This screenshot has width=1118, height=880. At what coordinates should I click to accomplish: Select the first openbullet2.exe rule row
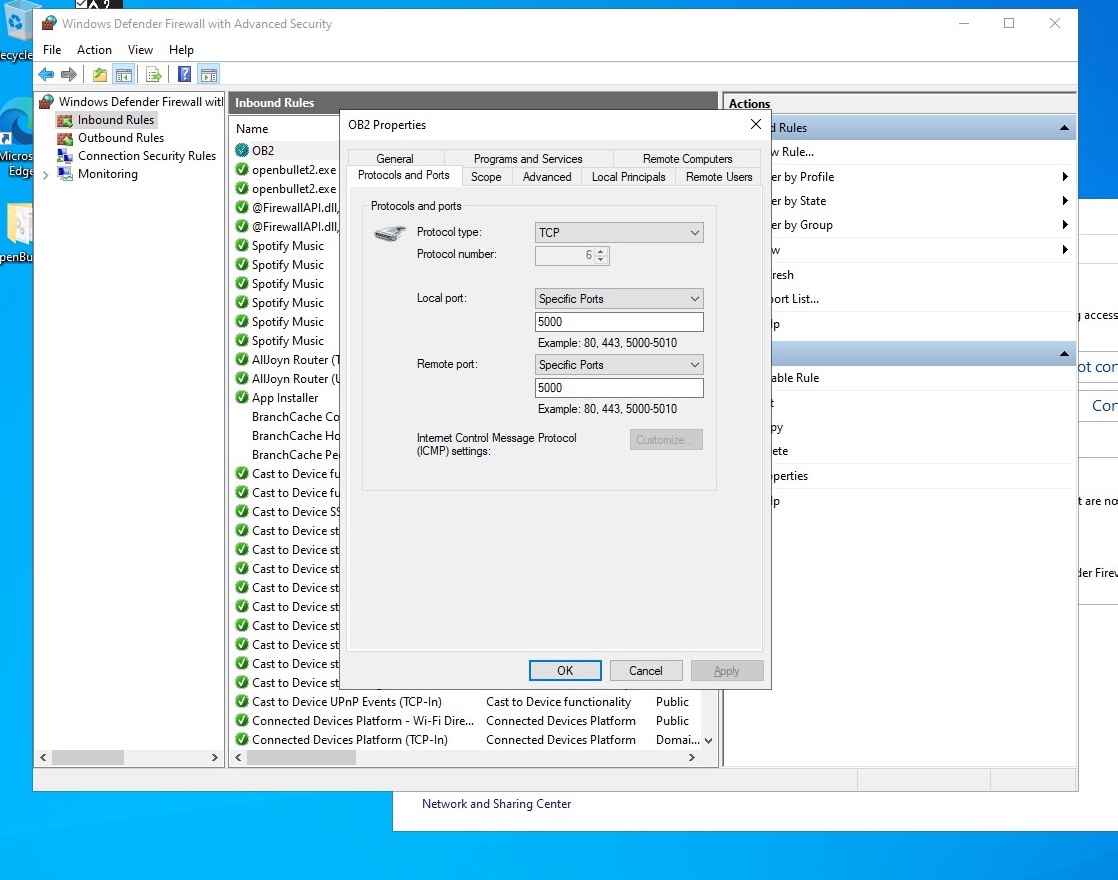287,170
